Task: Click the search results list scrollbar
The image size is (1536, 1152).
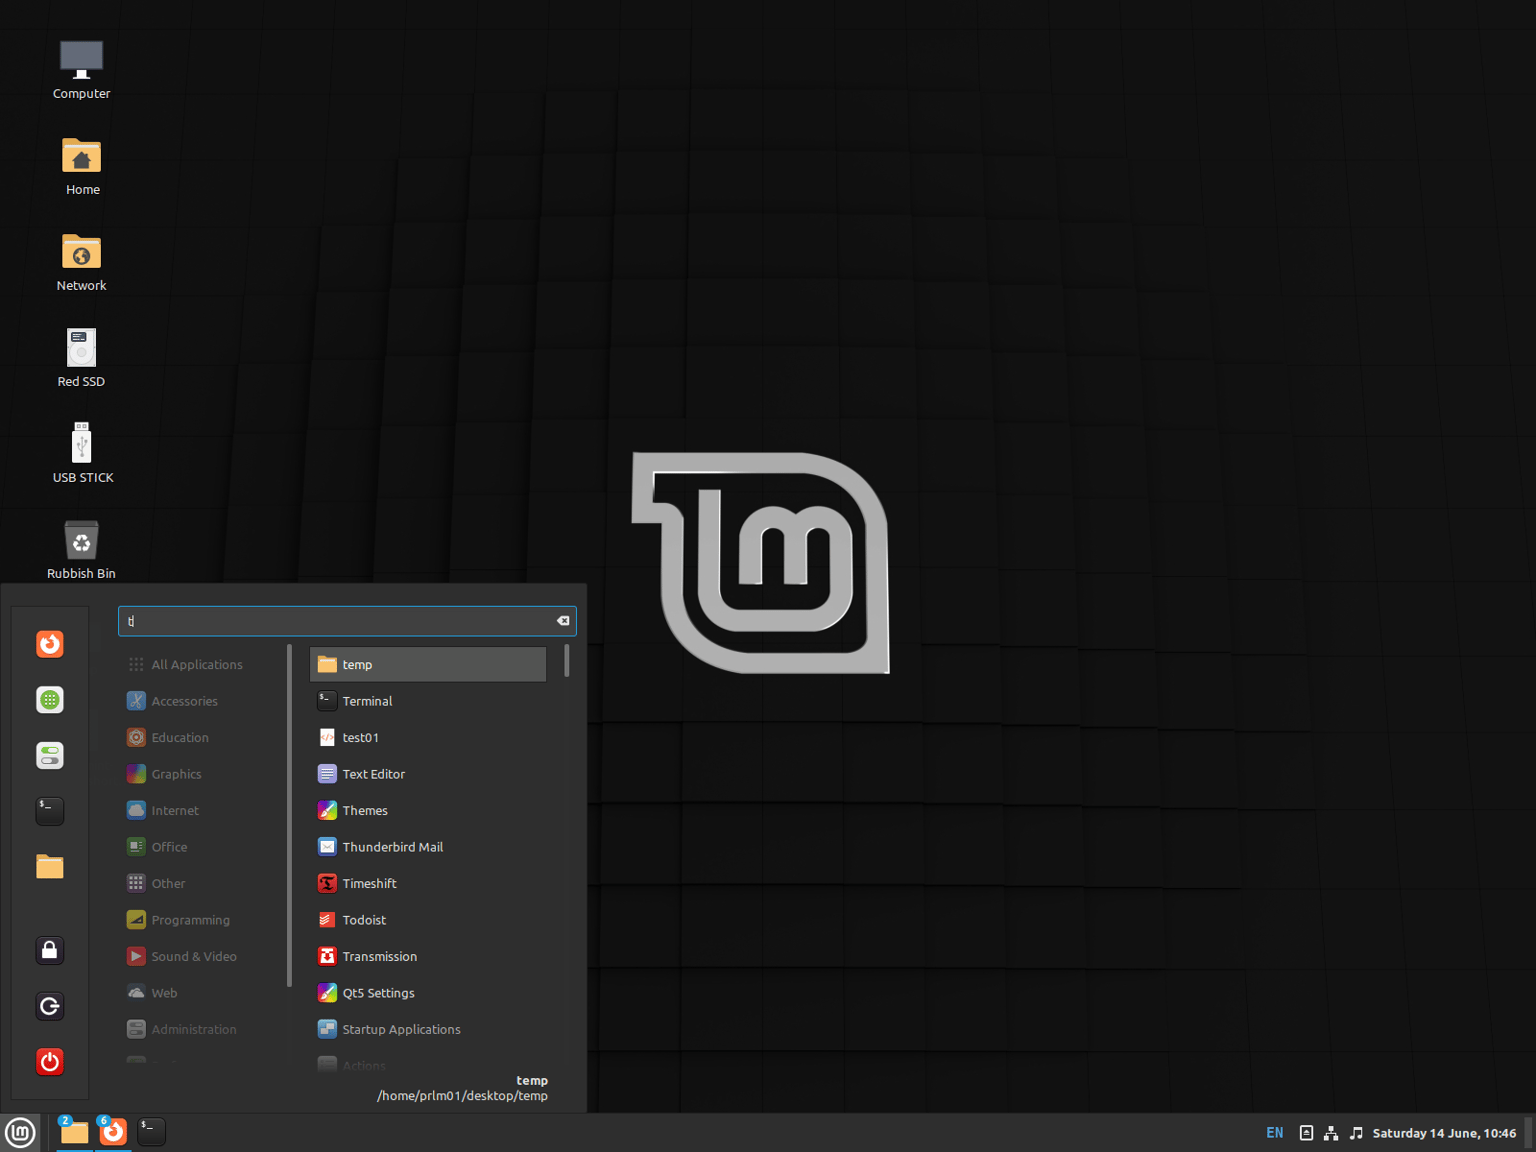Action: click(x=567, y=661)
